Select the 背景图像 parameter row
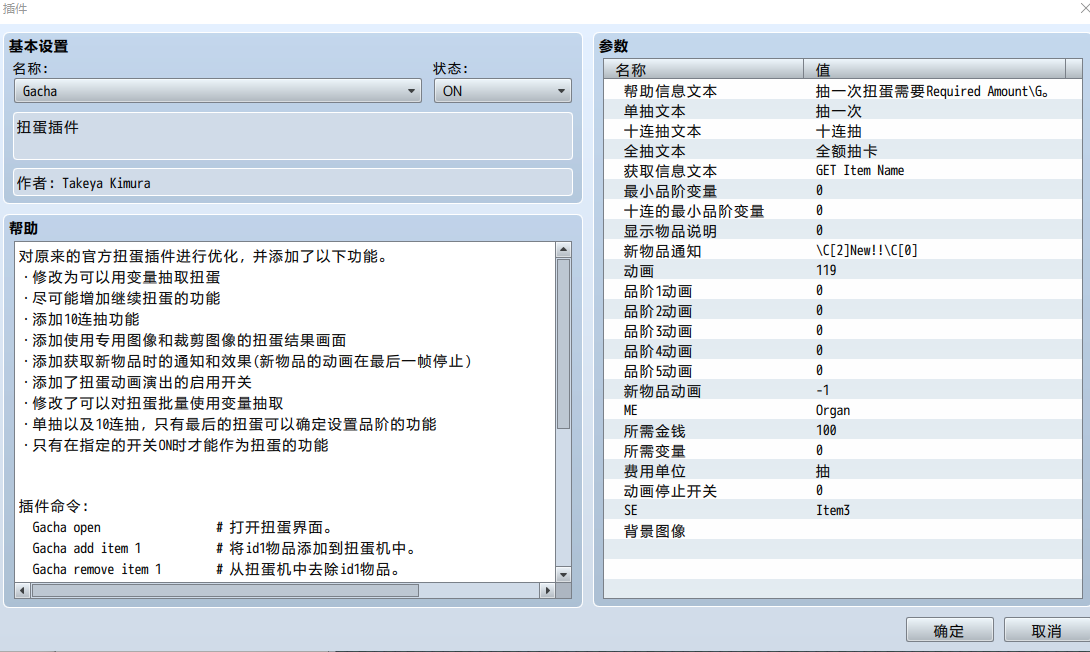 point(843,531)
